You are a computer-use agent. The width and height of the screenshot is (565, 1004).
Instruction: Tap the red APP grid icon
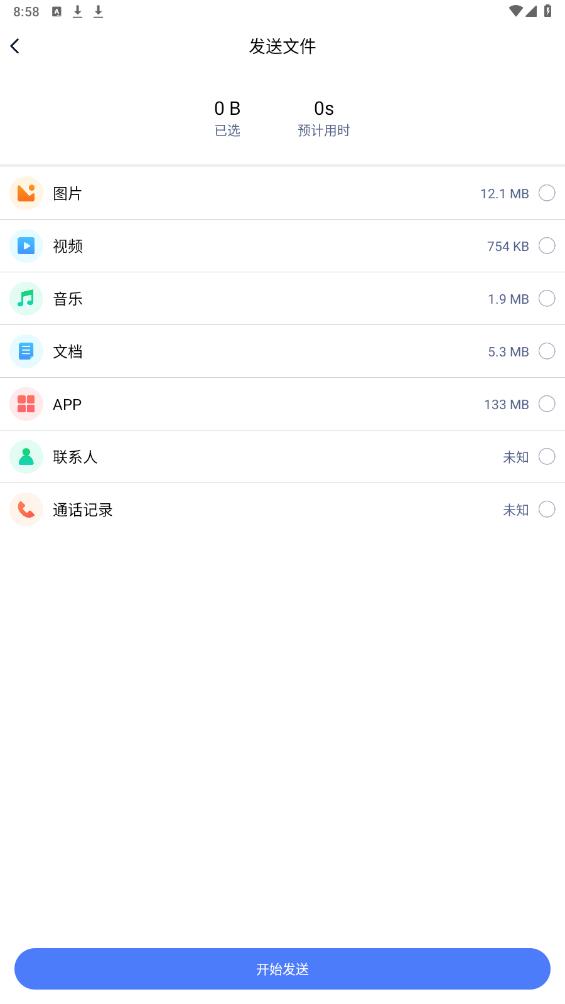[26, 404]
